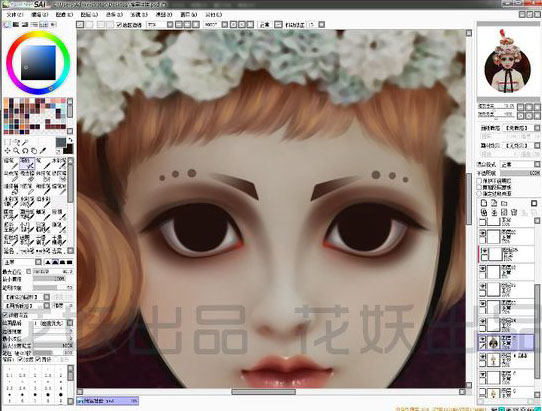The width and height of the screenshot is (542, 411).
Task: Select the Magic Wand tool
Action: [25, 142]
